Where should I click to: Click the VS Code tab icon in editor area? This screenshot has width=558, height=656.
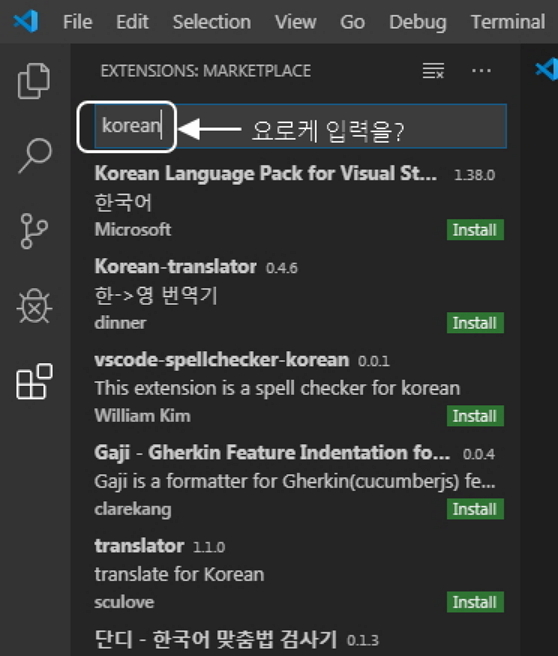coord(547,69)
